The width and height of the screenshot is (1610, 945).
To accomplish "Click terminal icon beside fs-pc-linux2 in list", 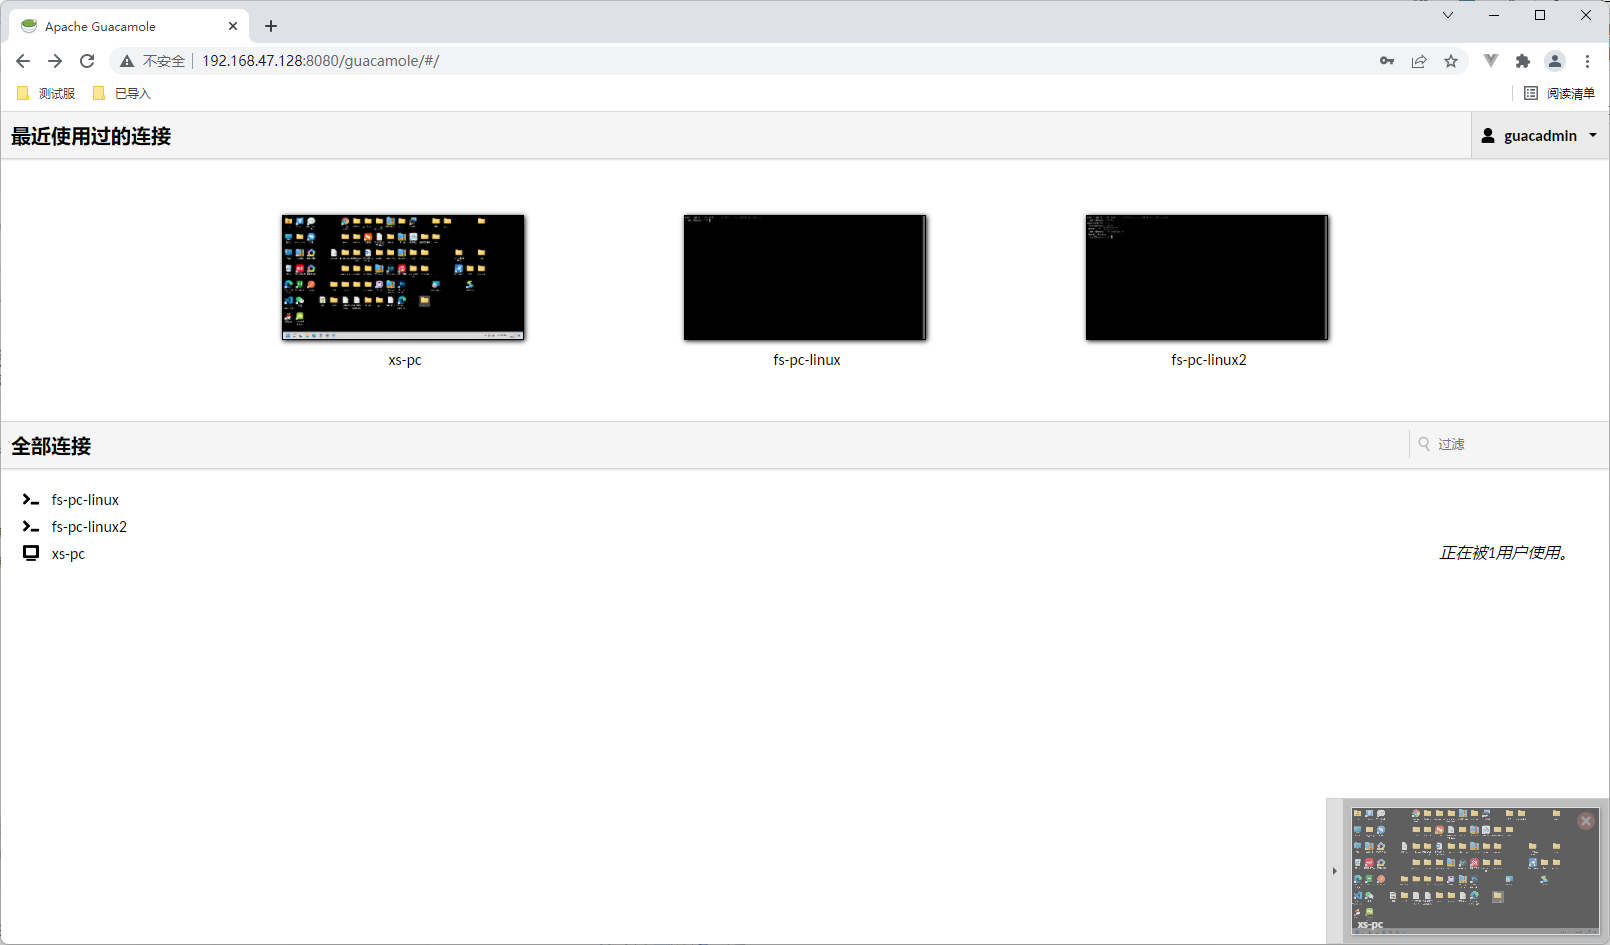I will pyautogui.click(x=31, y=527).
